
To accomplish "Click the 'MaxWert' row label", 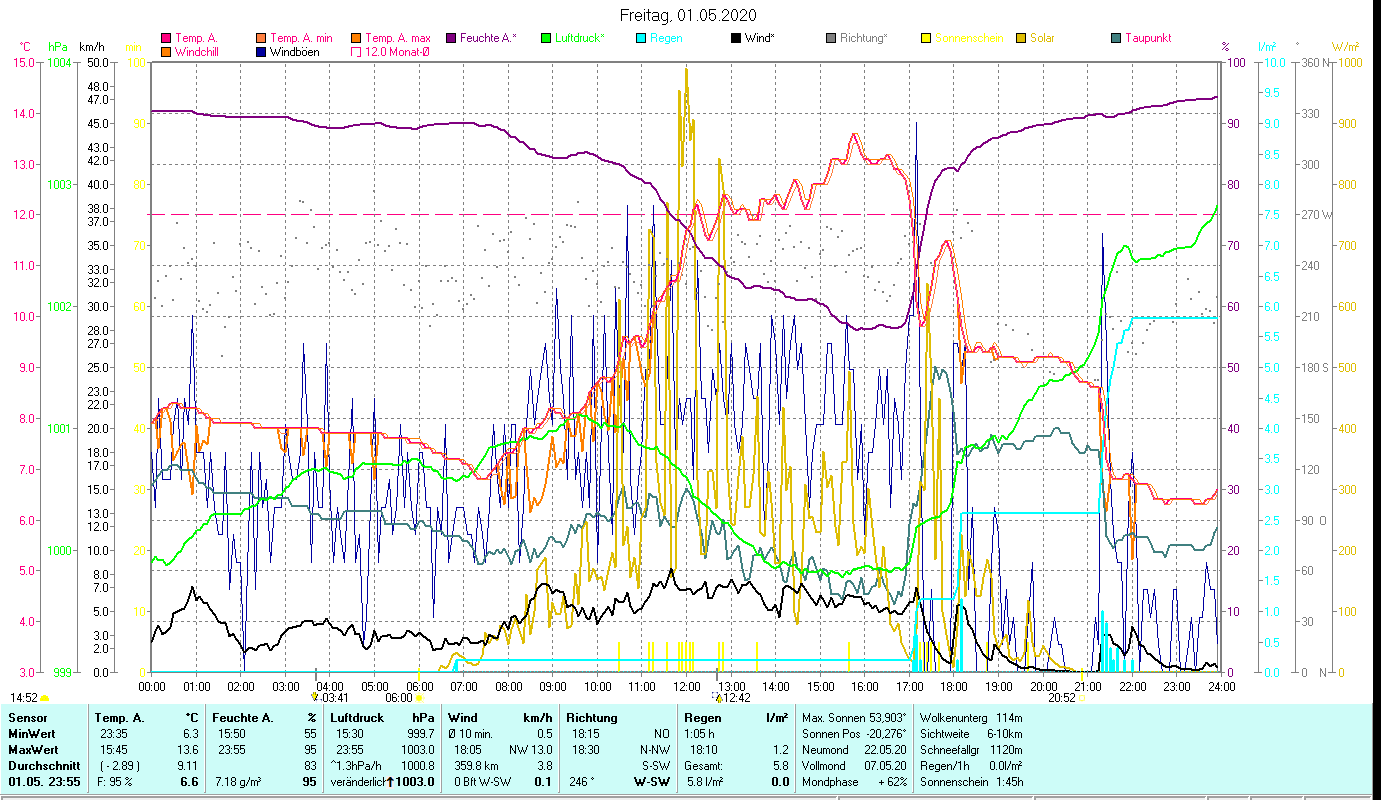I will [33, 749].
